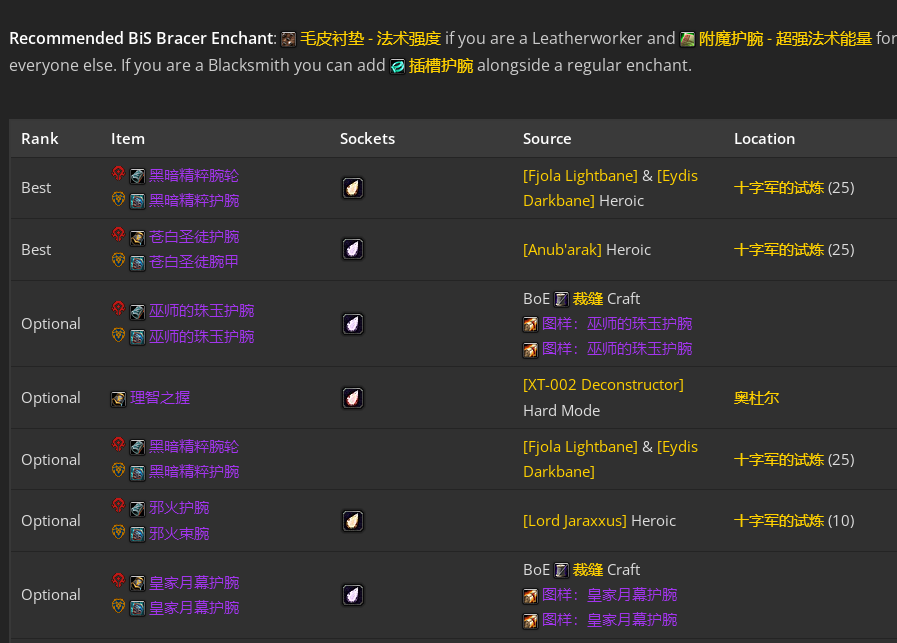
Task: Open the [XT-002 Deconstructor] boss link
Action: 603,385
